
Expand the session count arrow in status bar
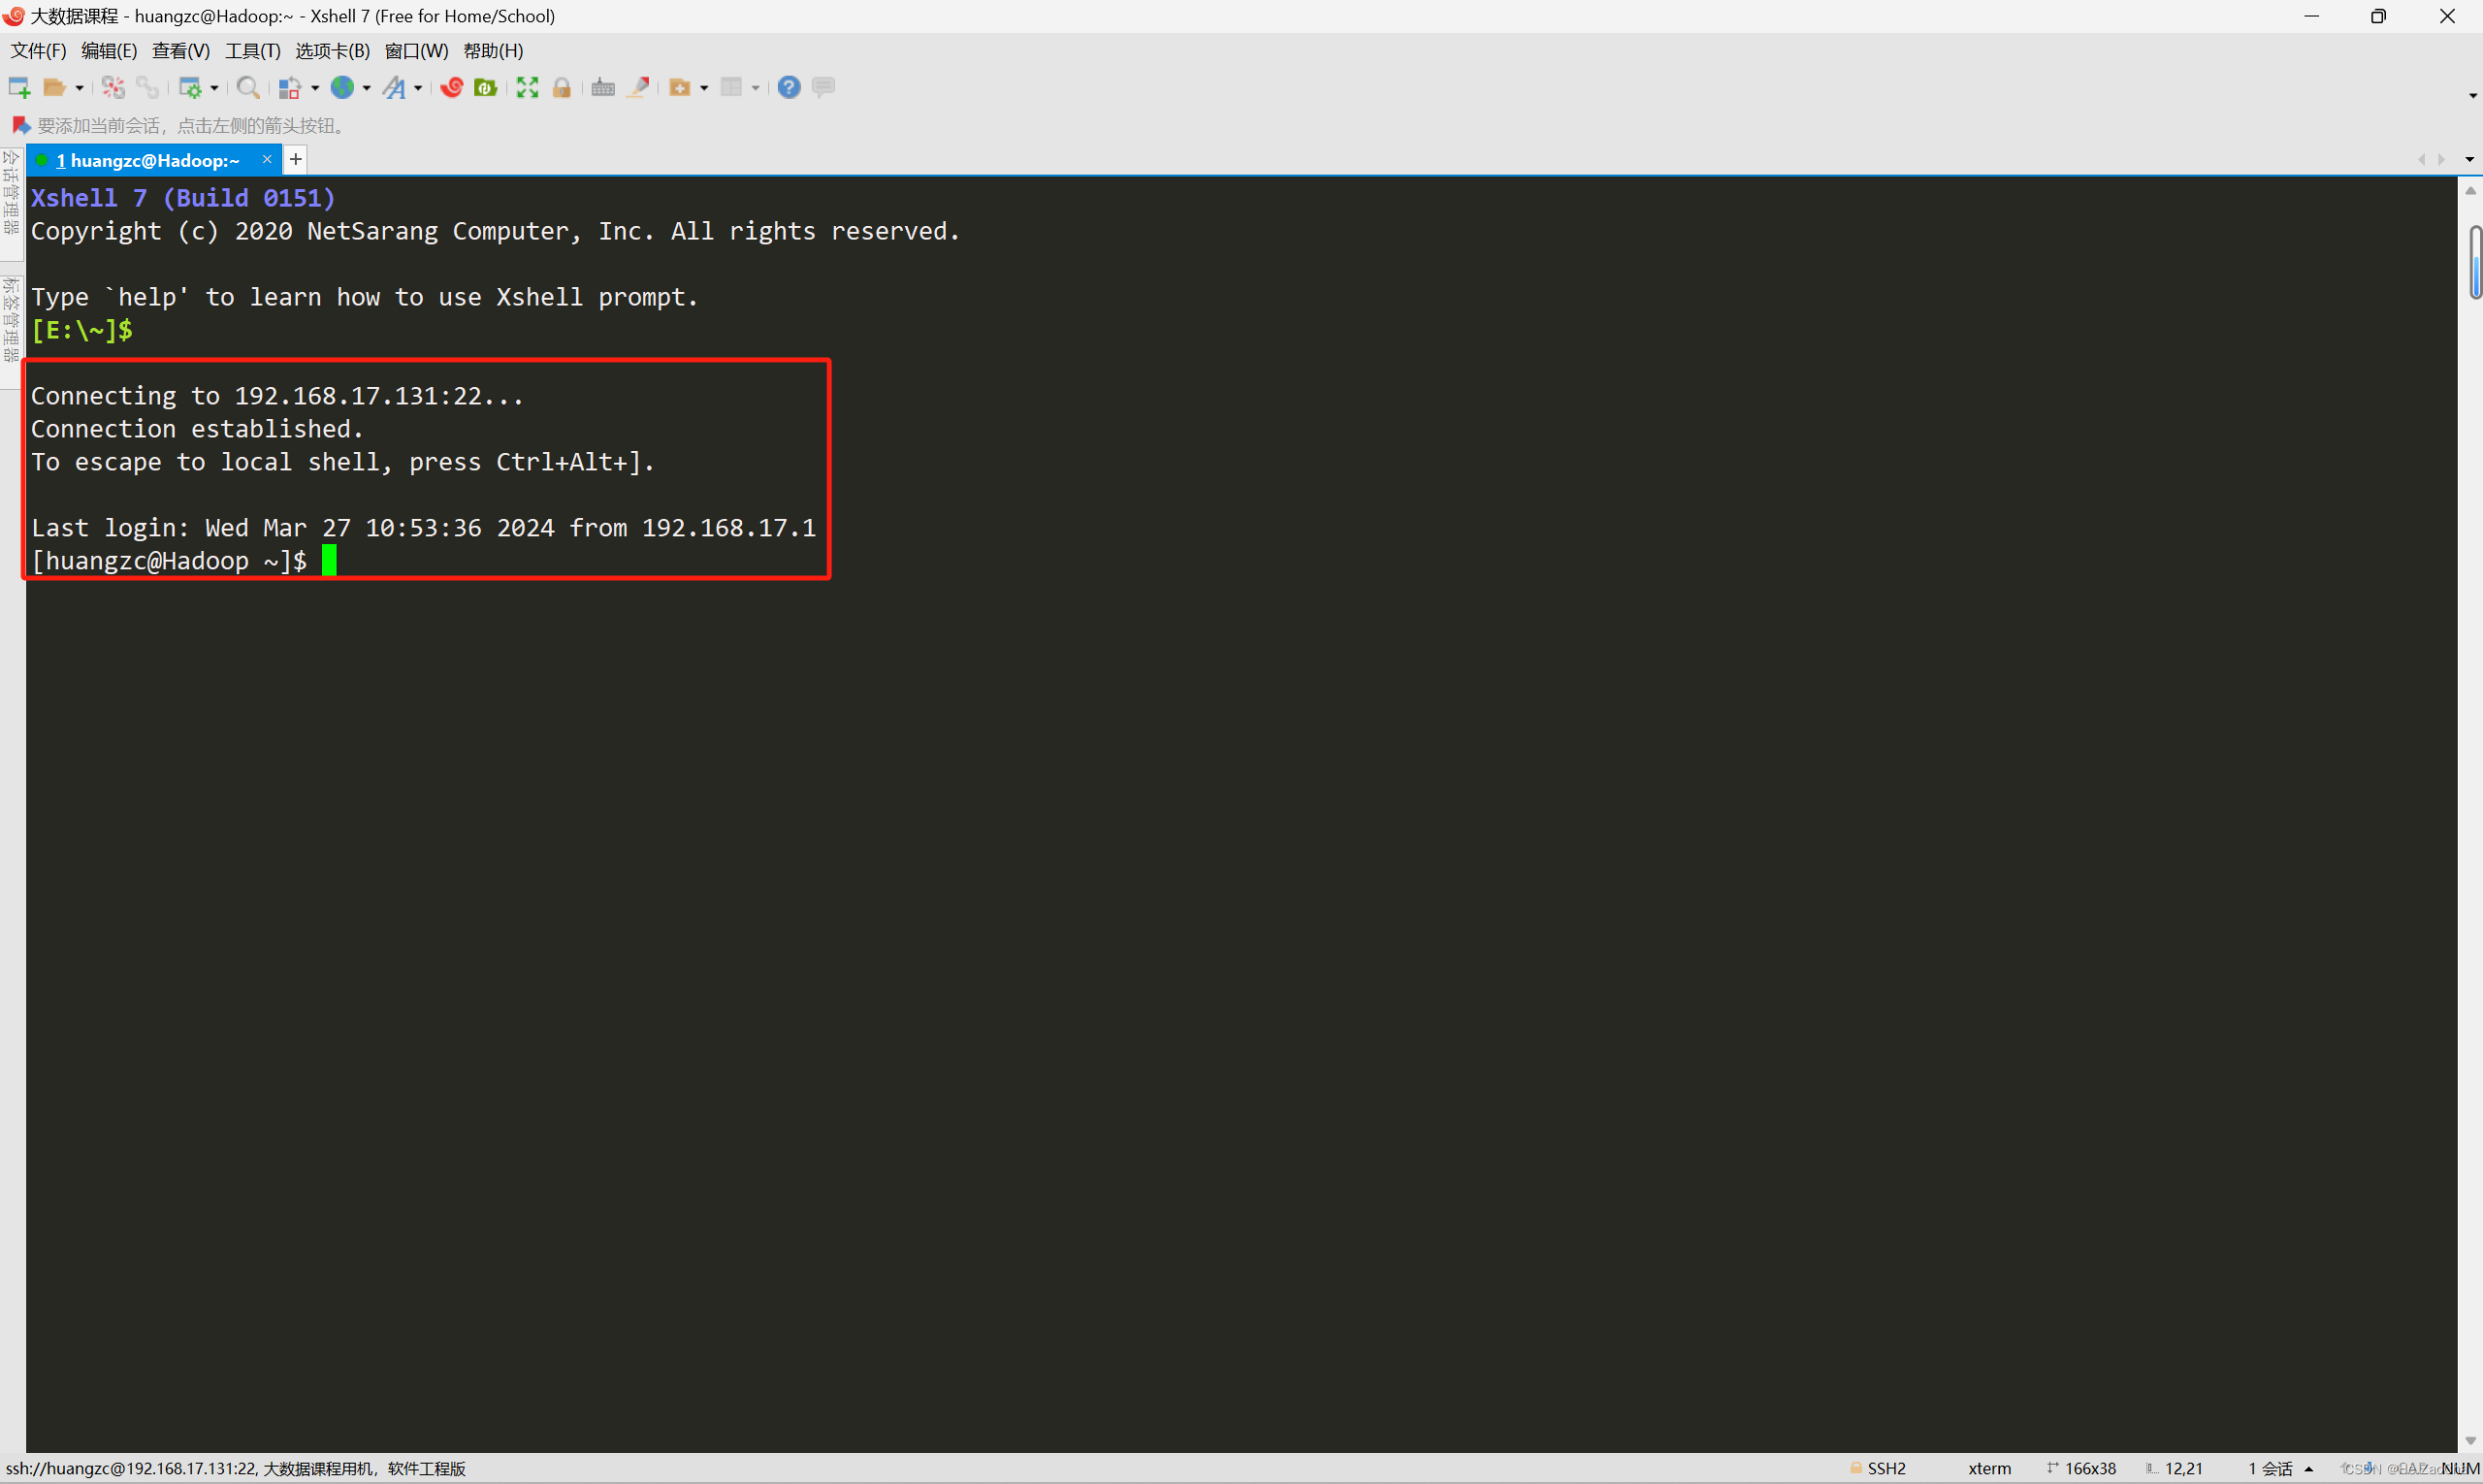tap(2310, 1469)
